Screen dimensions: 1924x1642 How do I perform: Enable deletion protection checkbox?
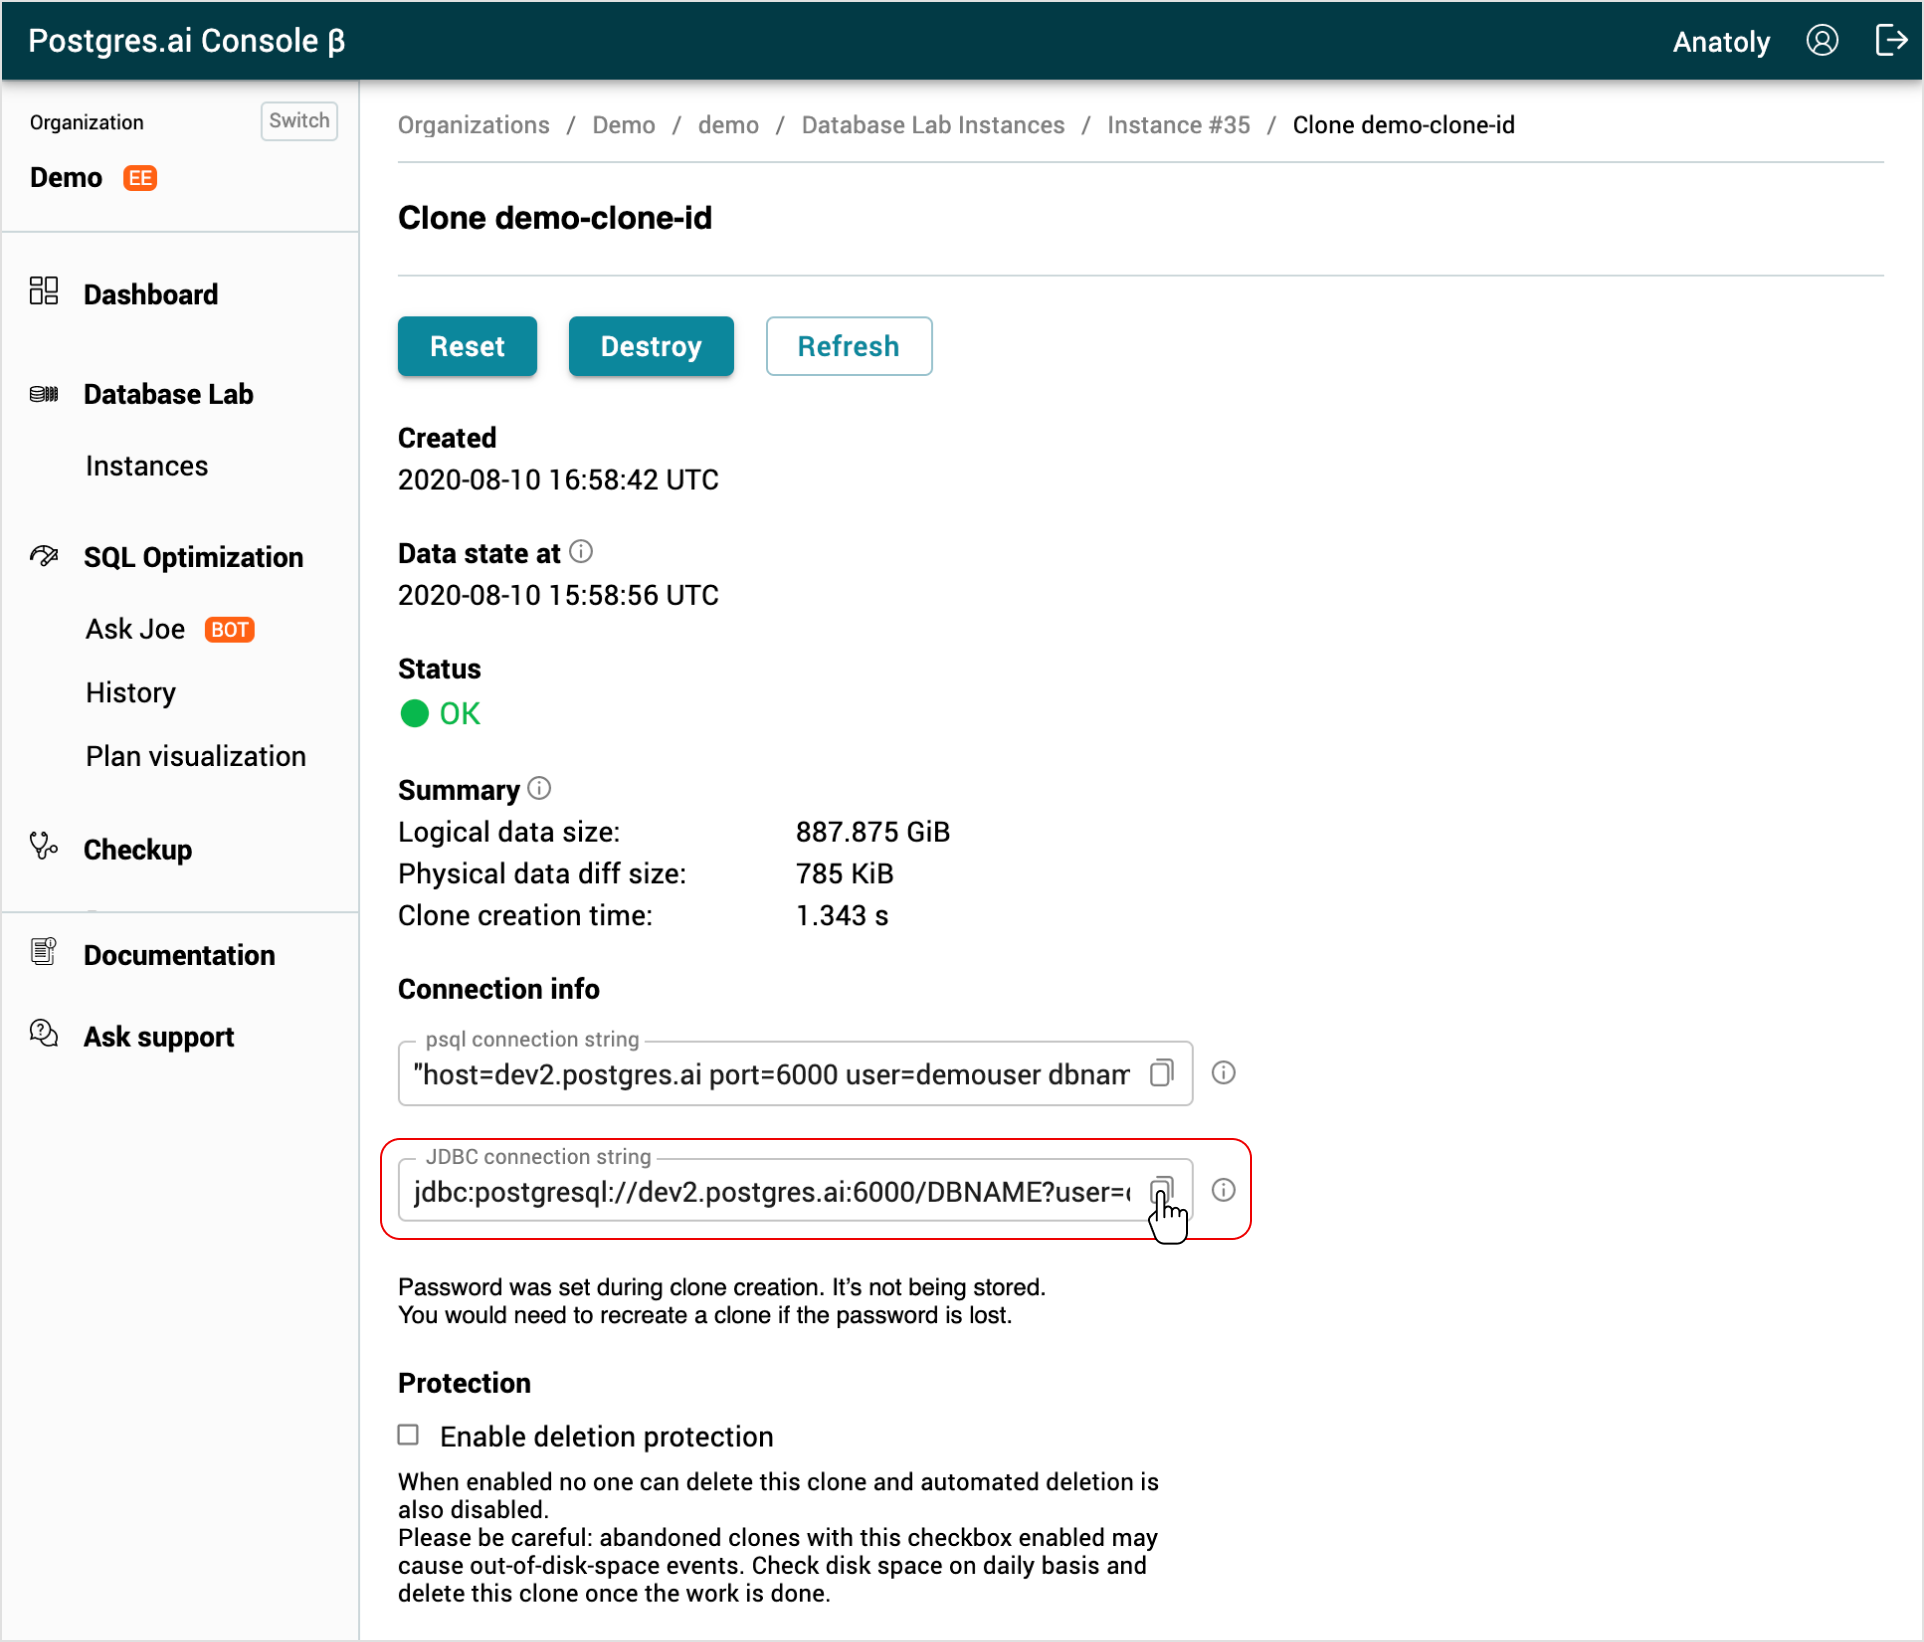click(408, 1435)
